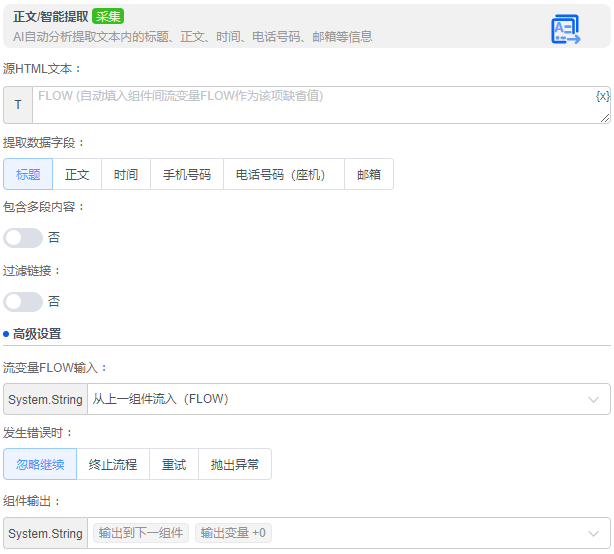The image size is (614, 554).
Task: Choose 抛出异常 on error
Action: pyautogui.click(x=235, y=464)
